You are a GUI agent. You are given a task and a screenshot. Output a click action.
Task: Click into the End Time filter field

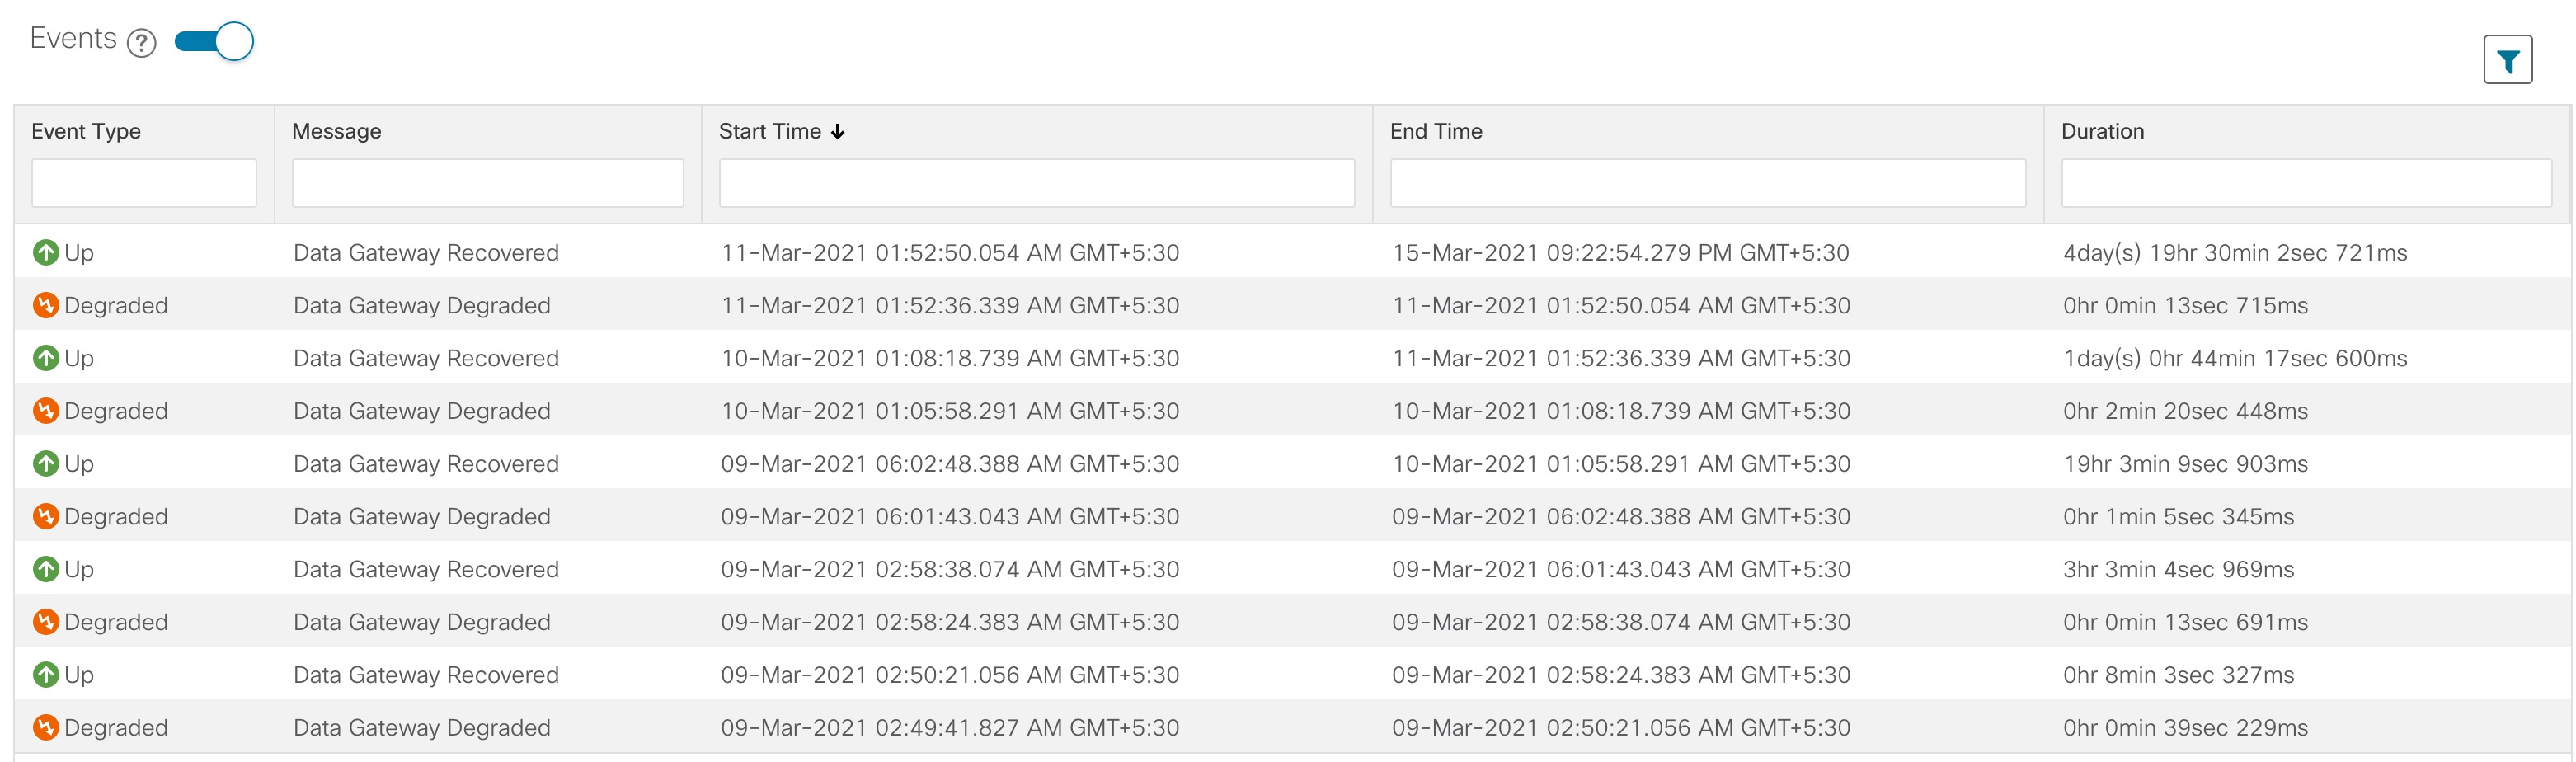(1707, 184)
